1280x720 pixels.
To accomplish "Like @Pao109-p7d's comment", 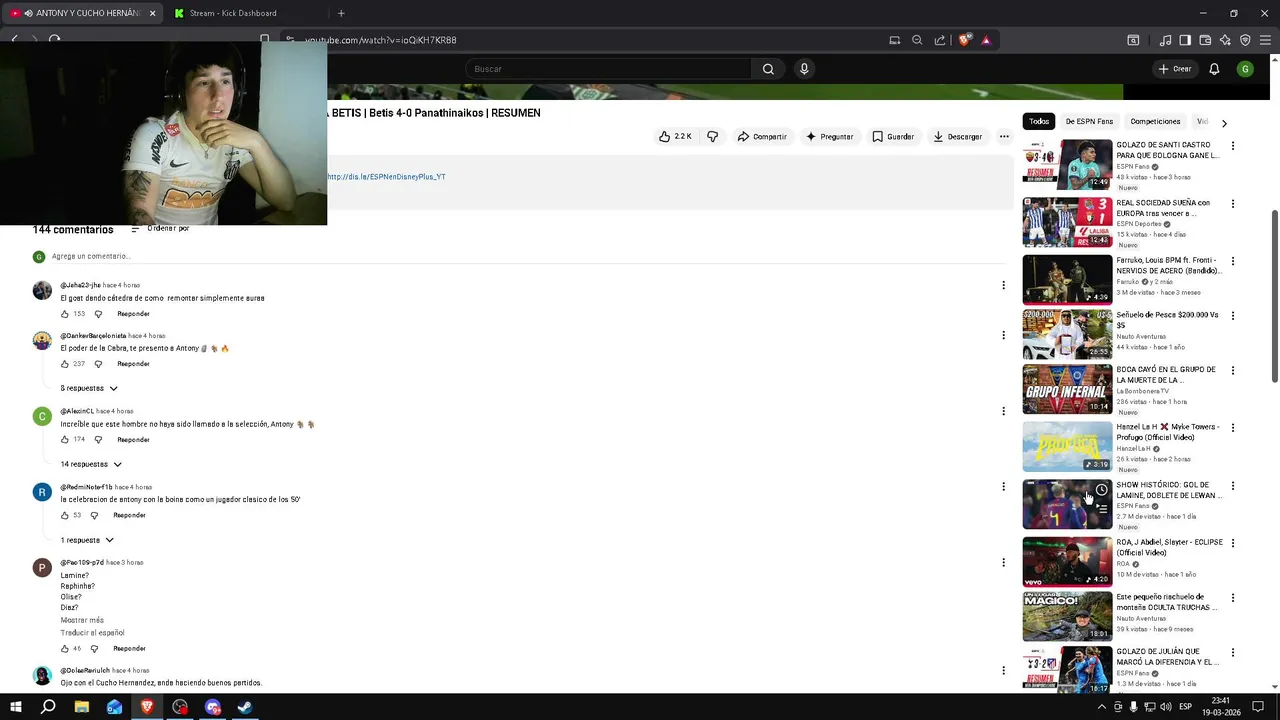I will click(65, 649).
